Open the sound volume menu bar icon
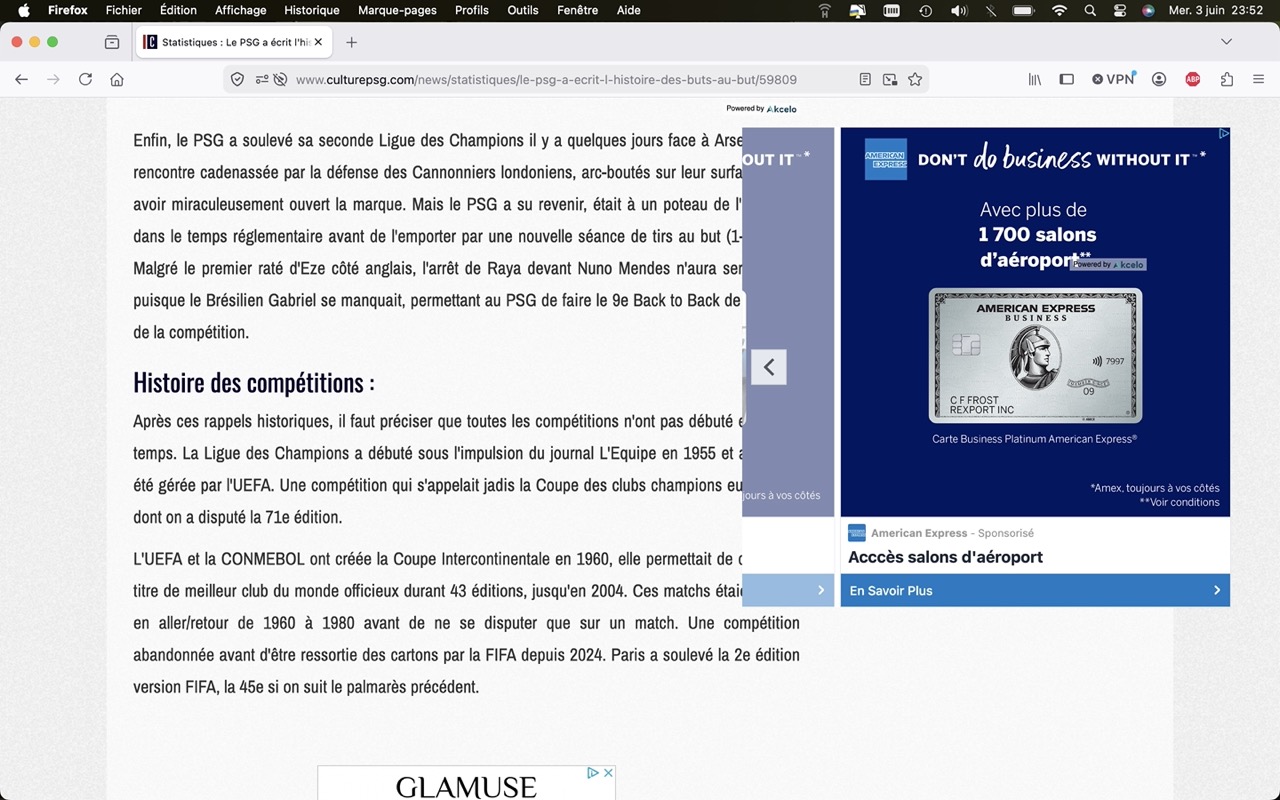The height and width of the screenshot is (800, 1280). (x=958, y=11)
